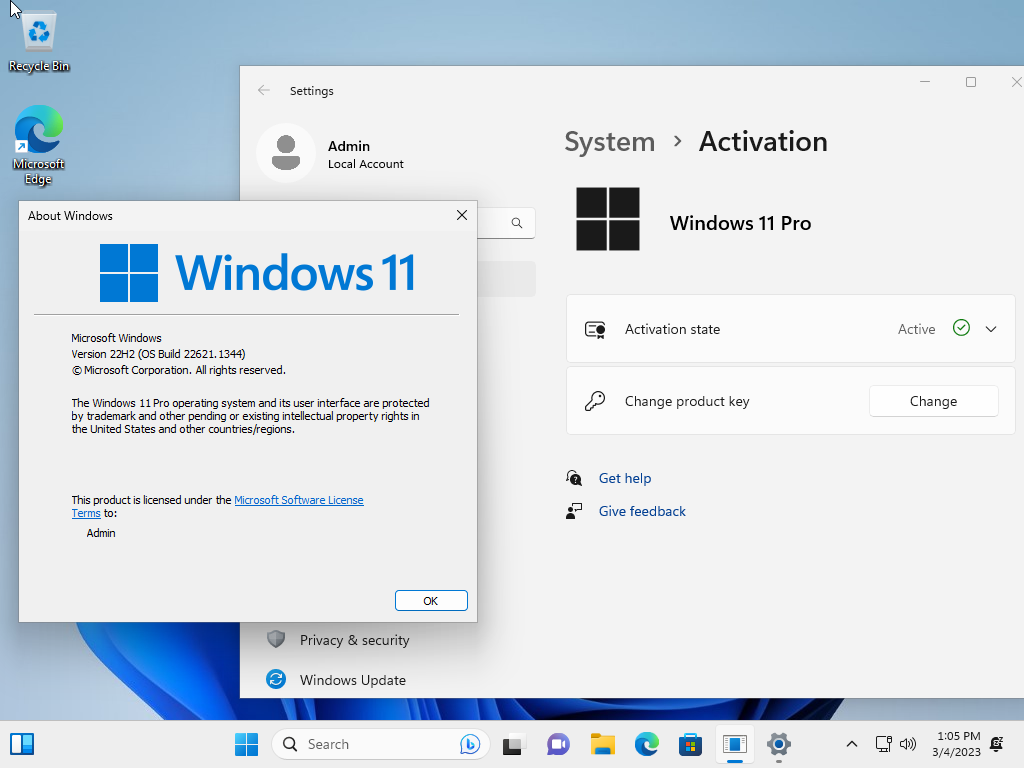This screenshot has height=768, width=1024.
Task: Click the Active status text
Action: tap(916, 329)
